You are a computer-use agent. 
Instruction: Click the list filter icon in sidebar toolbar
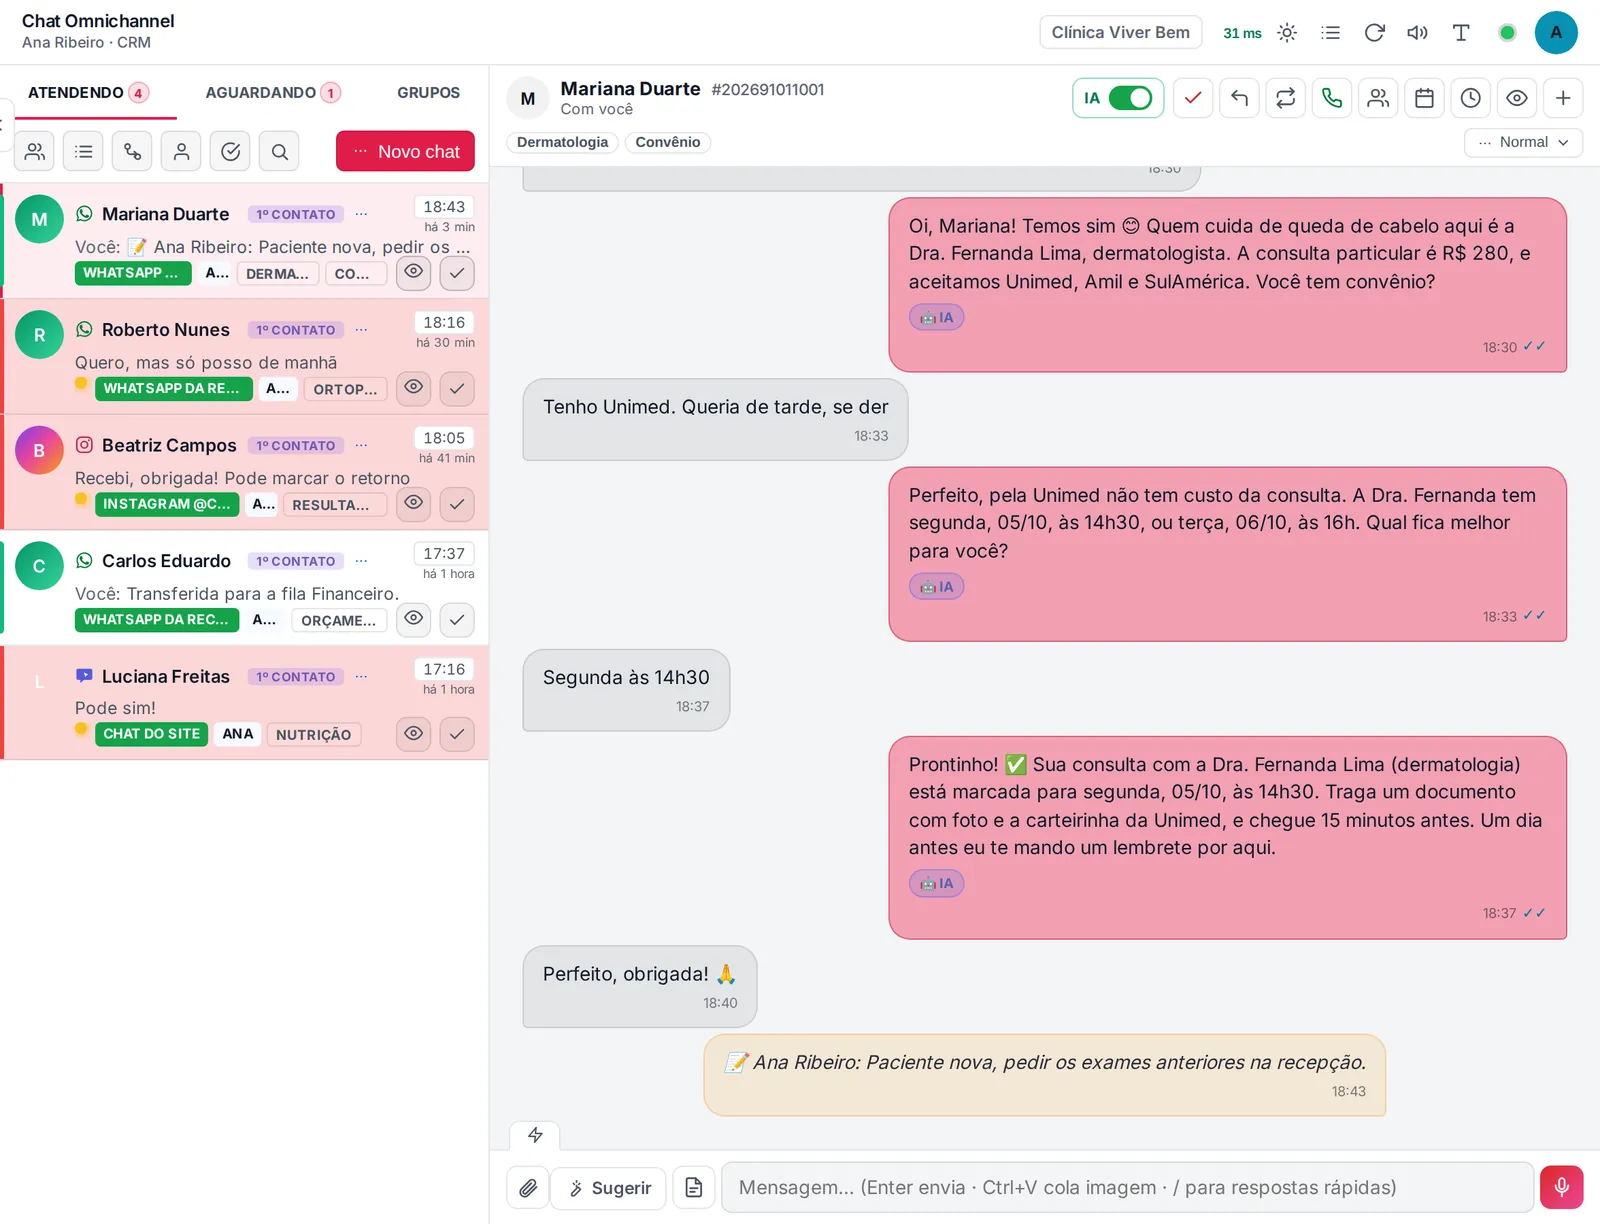(83, 151)
